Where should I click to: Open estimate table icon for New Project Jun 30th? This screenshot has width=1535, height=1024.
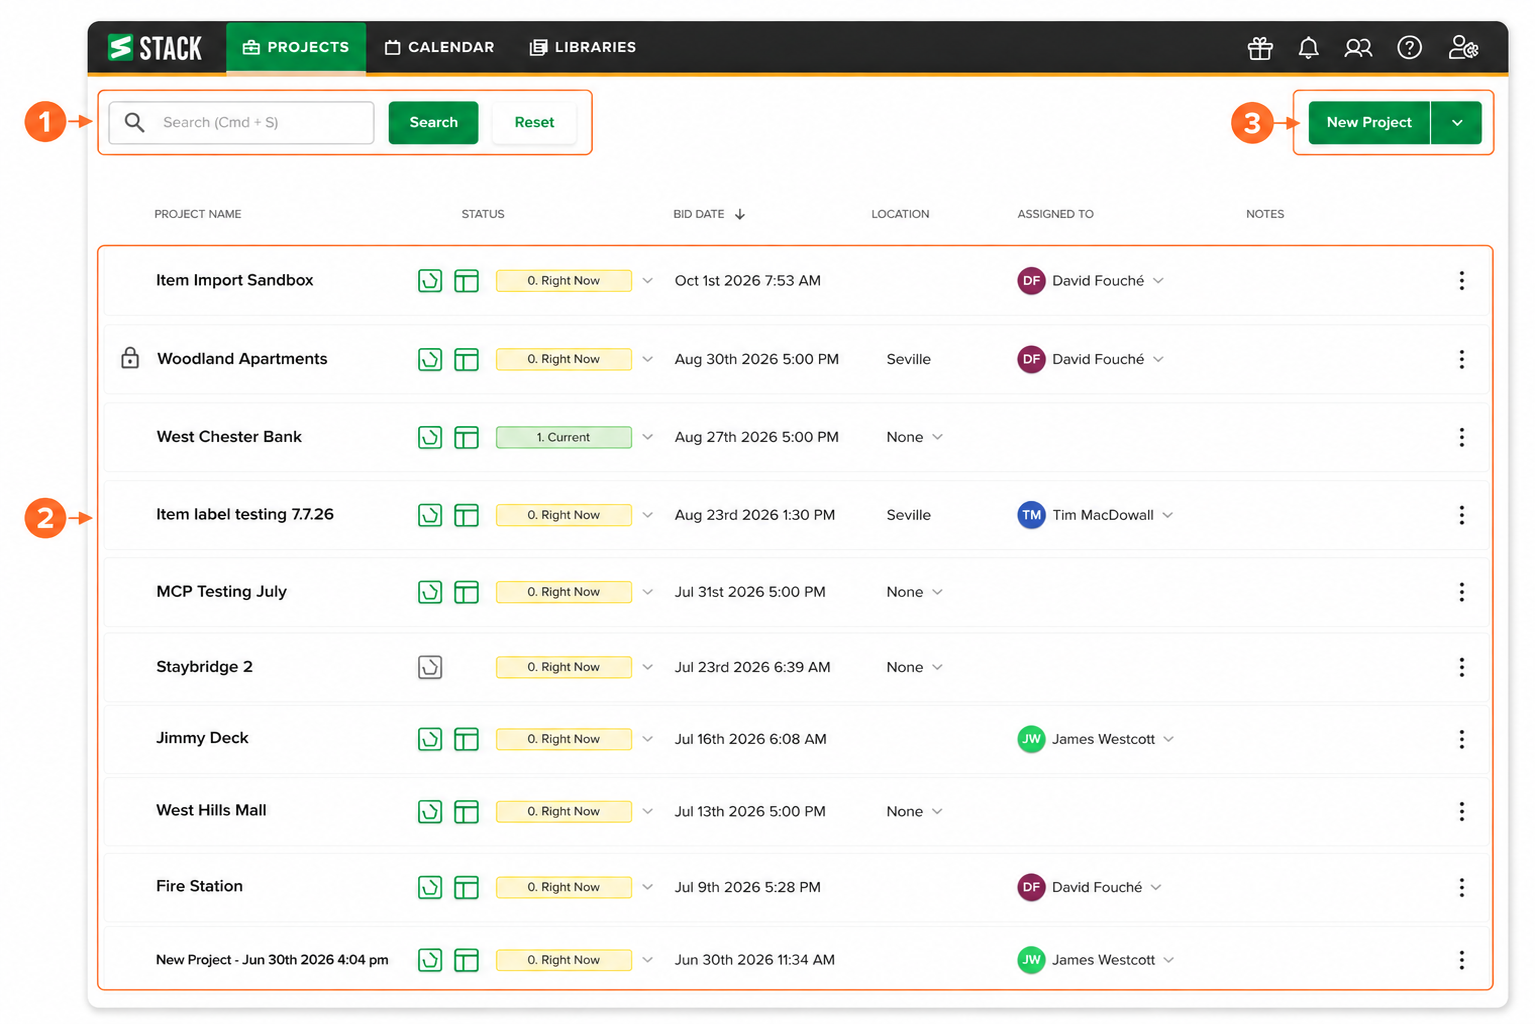tap(466, 960)
